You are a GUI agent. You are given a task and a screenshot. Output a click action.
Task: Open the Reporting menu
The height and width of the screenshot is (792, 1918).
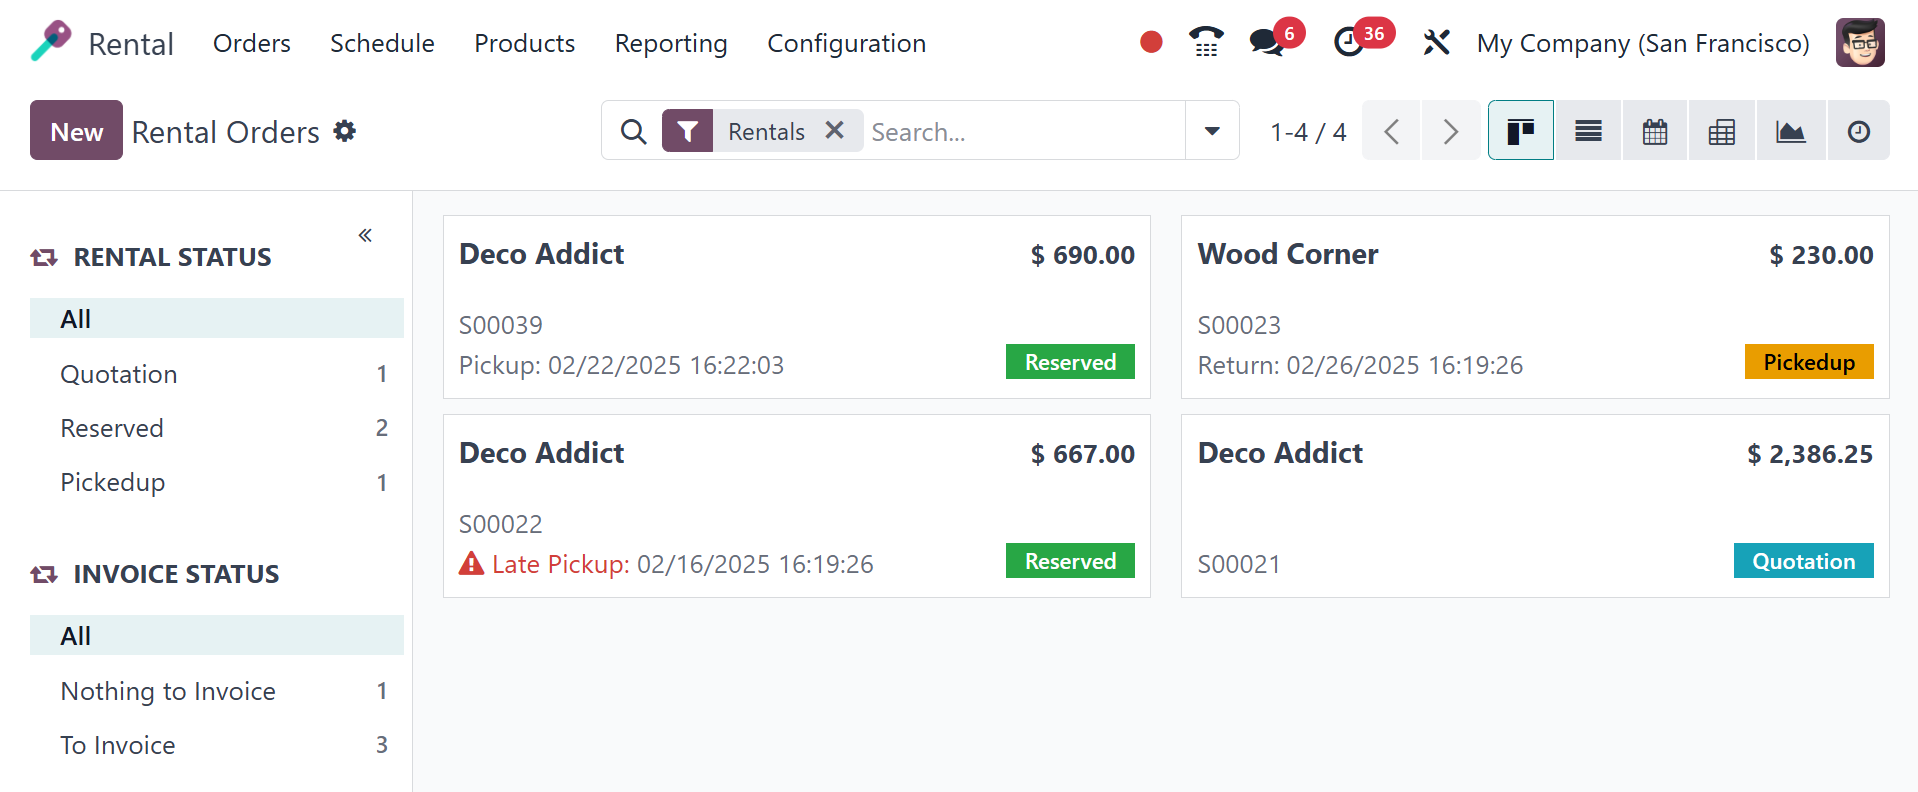[671, 43]
